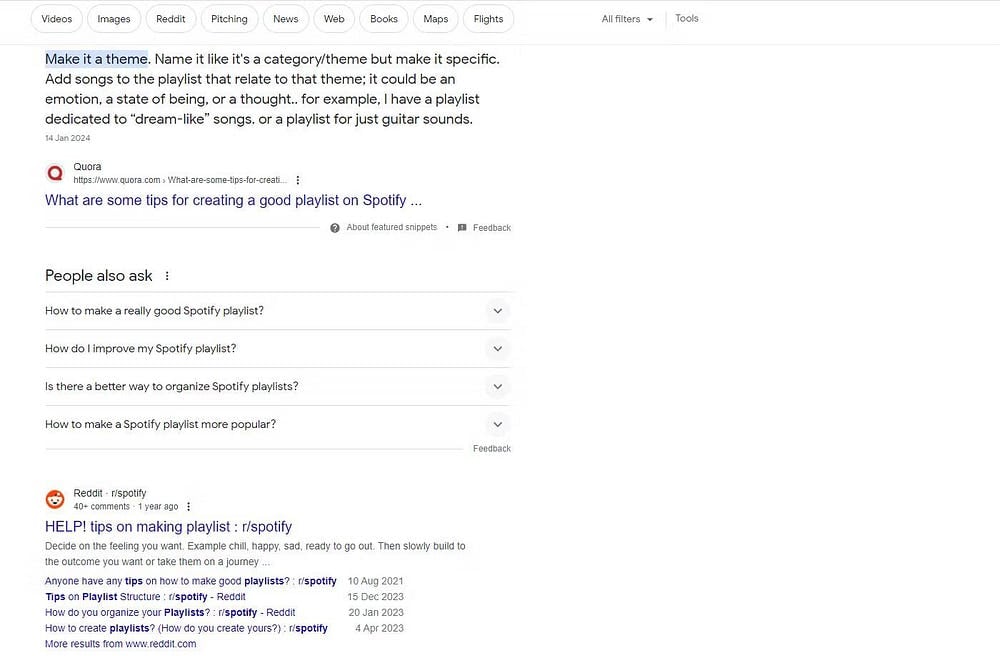
Task: Click Feedback link beside About featured snippets
Action: [492, 228]
